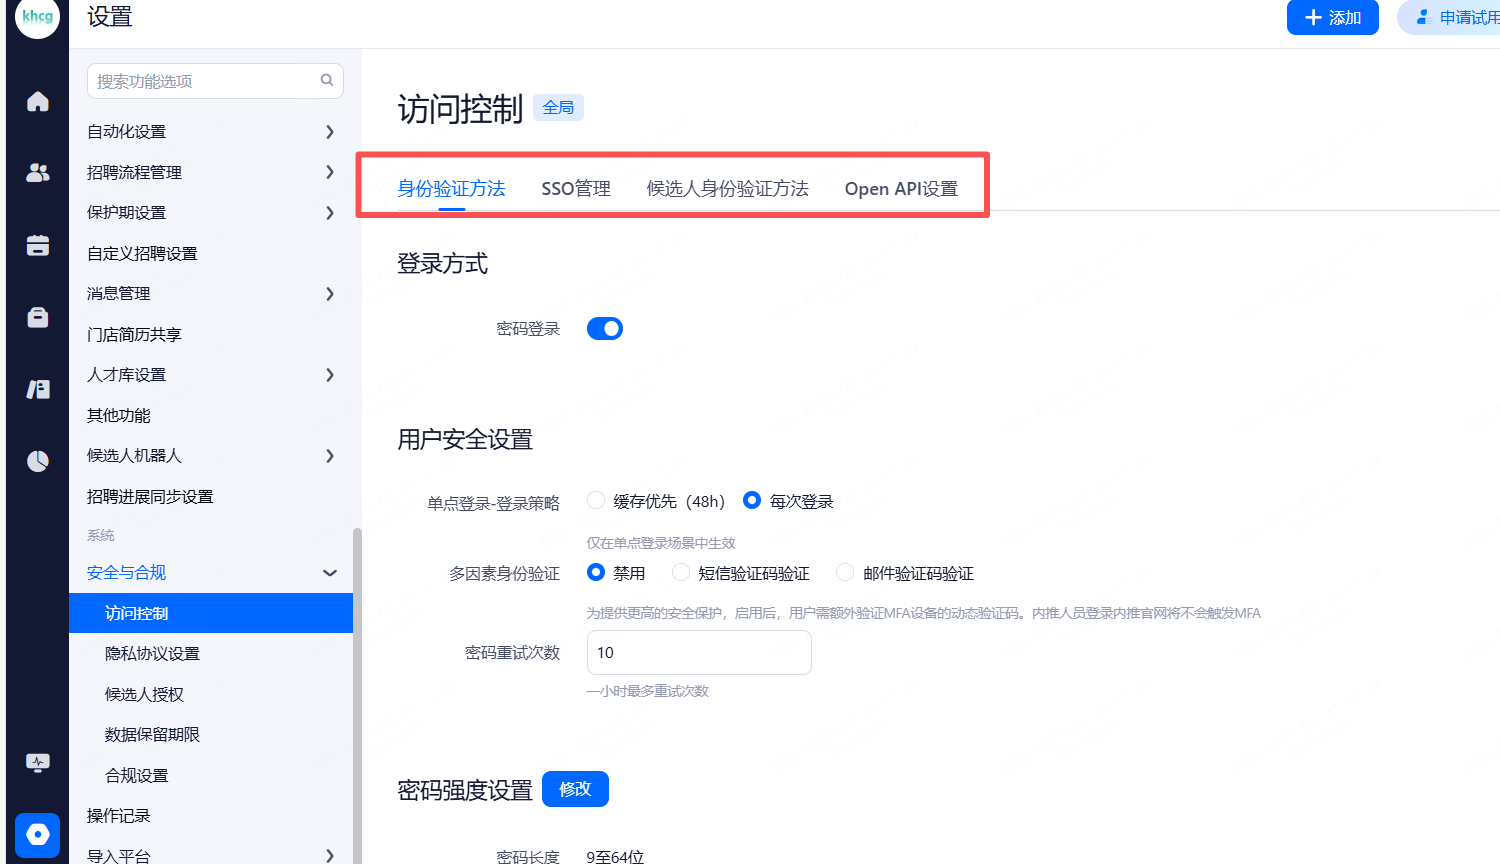Select the 缓存优先 (48h) radio option

(x=597, y=501)
